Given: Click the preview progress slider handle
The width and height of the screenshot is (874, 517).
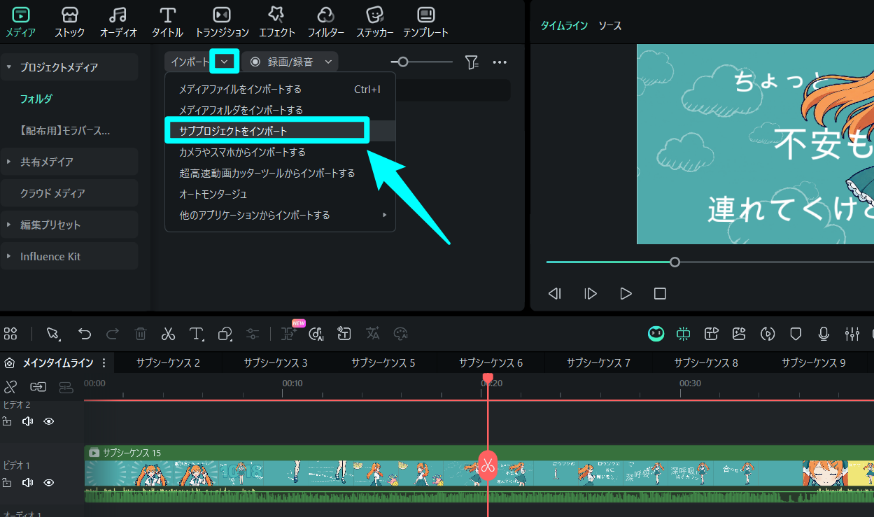Looking at the screenshot, I should point(674,262).
